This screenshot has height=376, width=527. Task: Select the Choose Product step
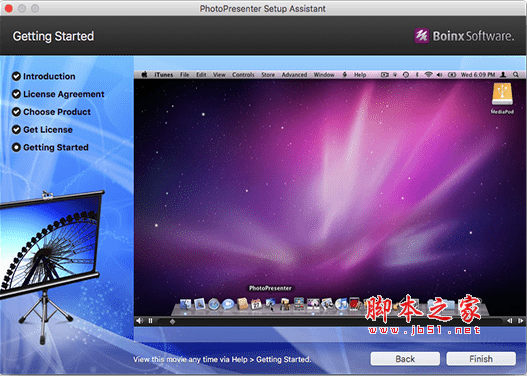[x=51, y=112]
